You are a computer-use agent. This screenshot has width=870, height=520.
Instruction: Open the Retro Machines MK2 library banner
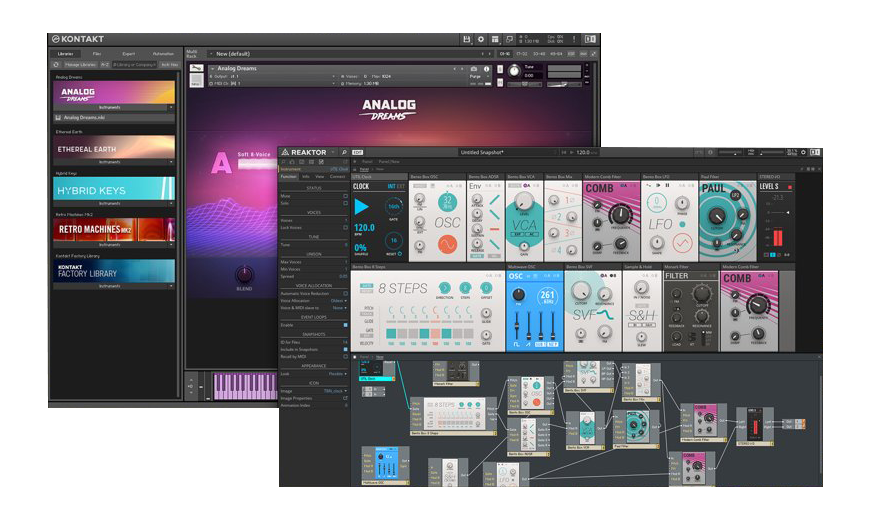click(x=114, y=229)
